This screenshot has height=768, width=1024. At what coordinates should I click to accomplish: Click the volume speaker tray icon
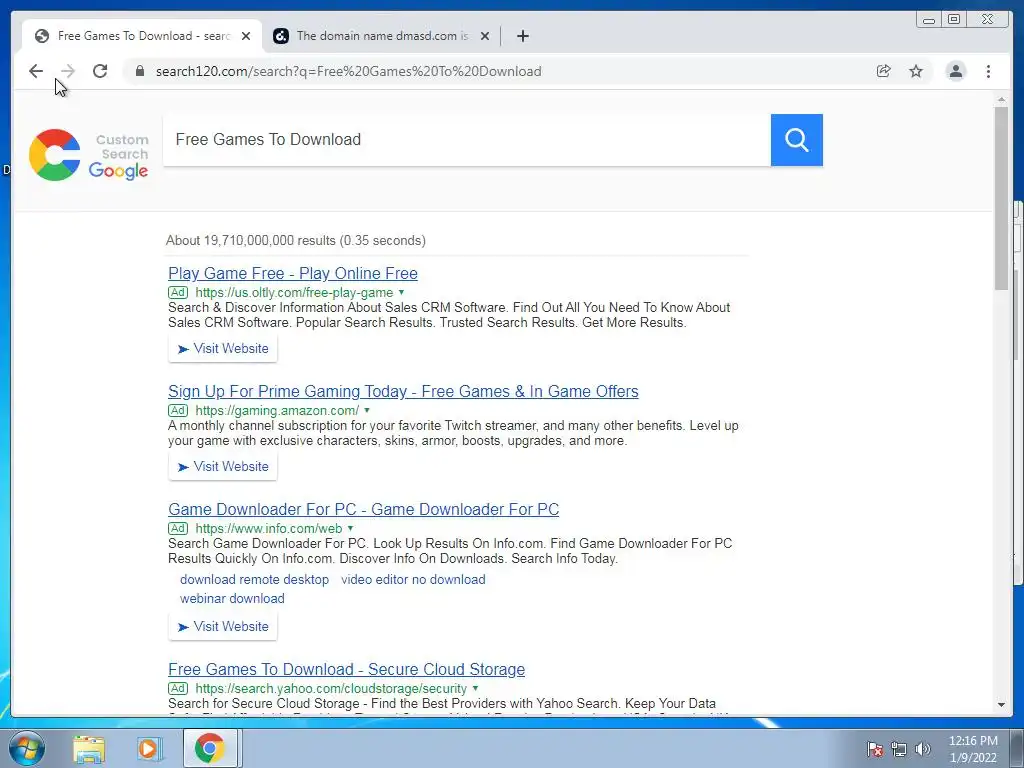(922, 749)
